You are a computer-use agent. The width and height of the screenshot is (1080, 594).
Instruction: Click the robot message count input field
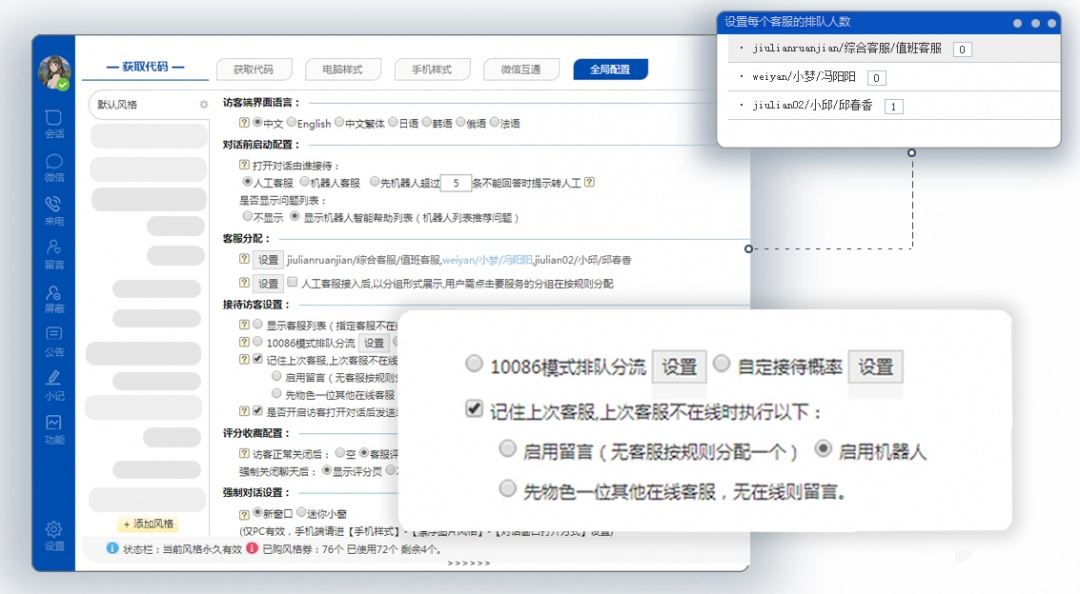pos(457,183)
